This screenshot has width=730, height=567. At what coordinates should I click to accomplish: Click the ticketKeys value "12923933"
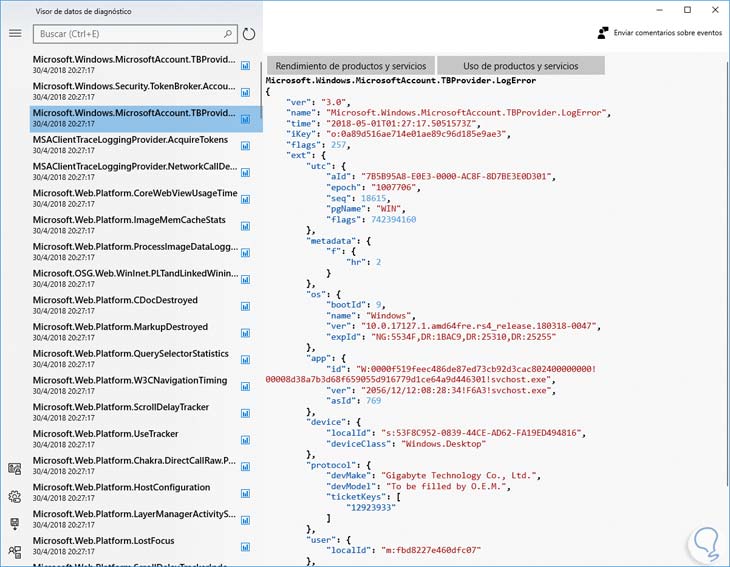click(x=371, y=508)
